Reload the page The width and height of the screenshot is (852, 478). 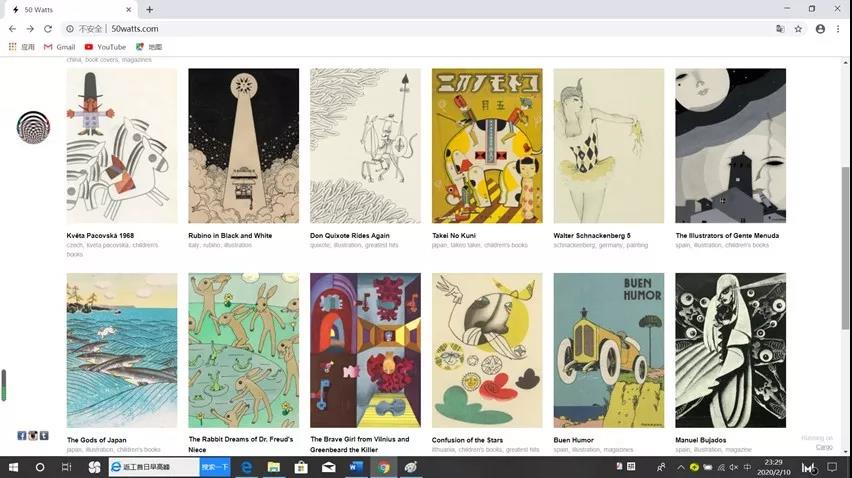47,29
